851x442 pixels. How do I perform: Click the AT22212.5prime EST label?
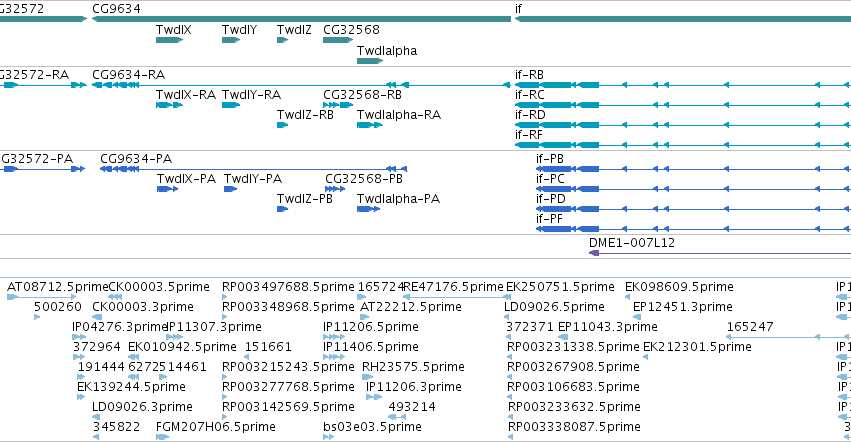point(411,307)
